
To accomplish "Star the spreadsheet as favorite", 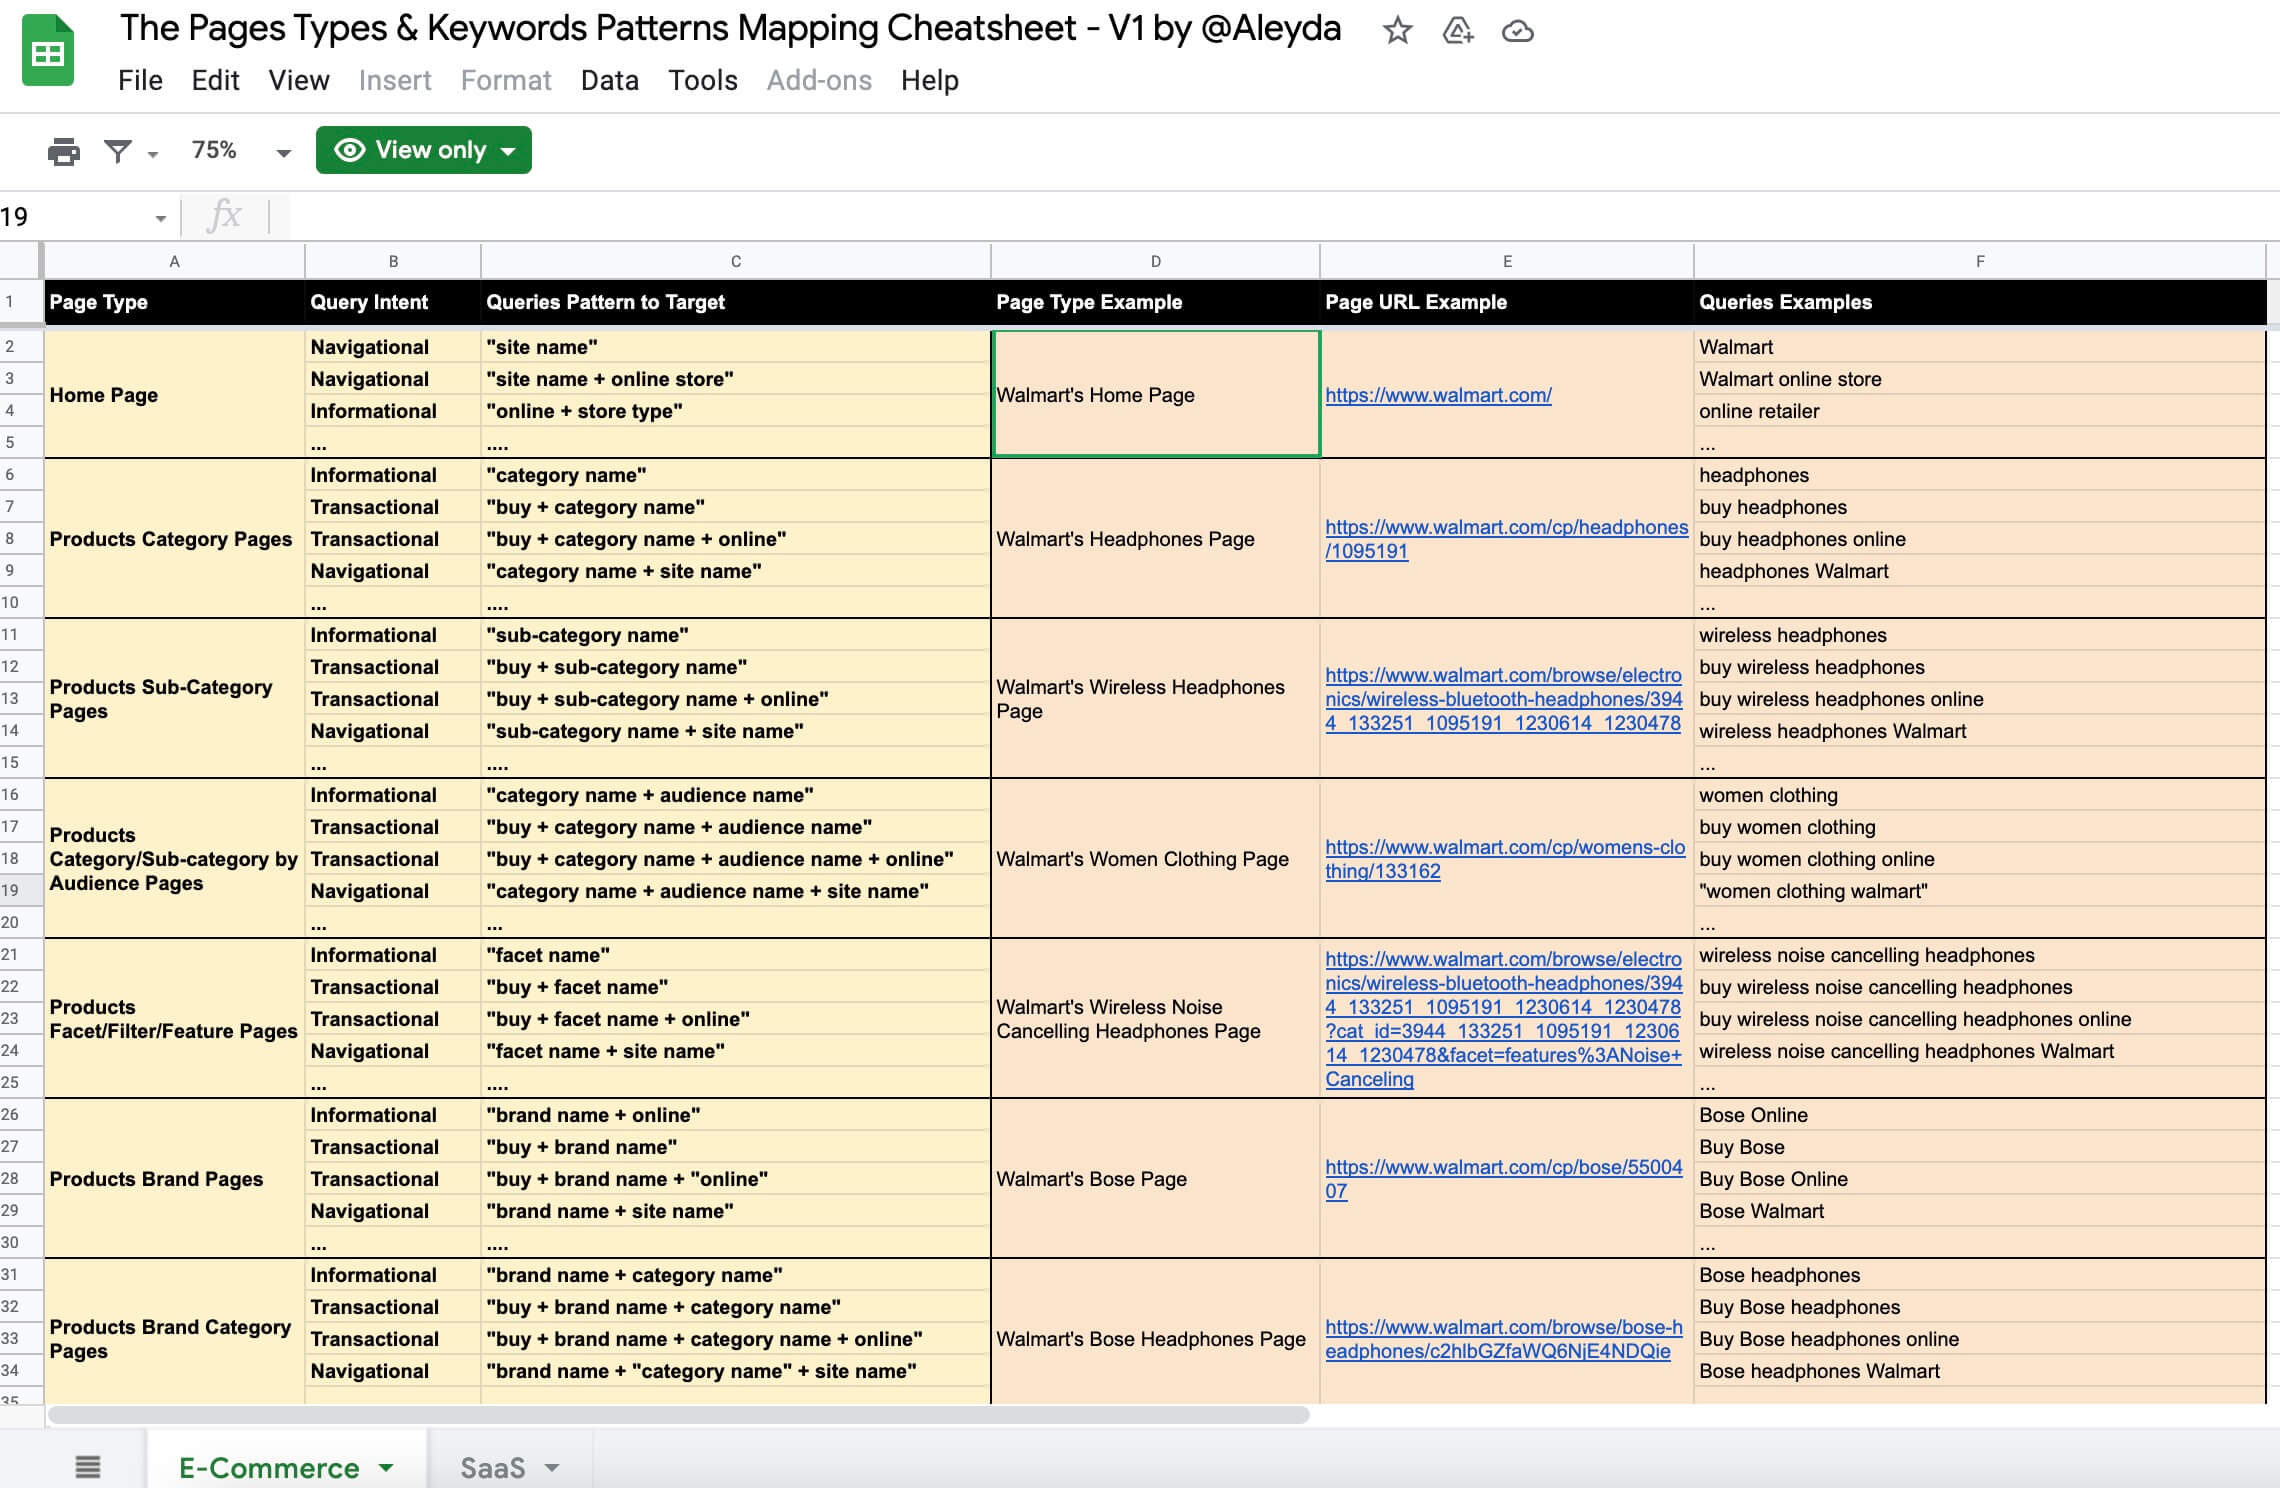I will click(1396, 31).
